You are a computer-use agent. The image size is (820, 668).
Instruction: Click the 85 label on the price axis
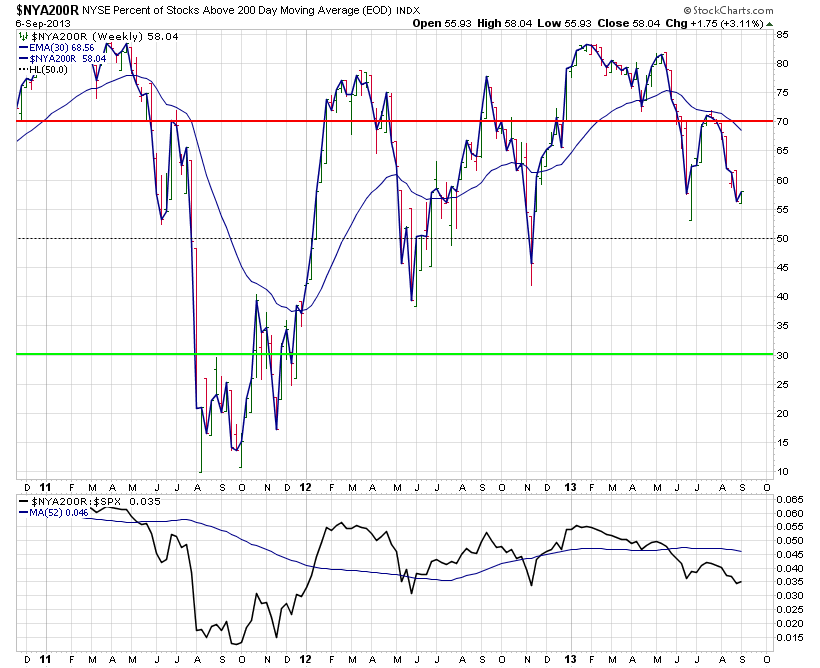click(782, 35)
